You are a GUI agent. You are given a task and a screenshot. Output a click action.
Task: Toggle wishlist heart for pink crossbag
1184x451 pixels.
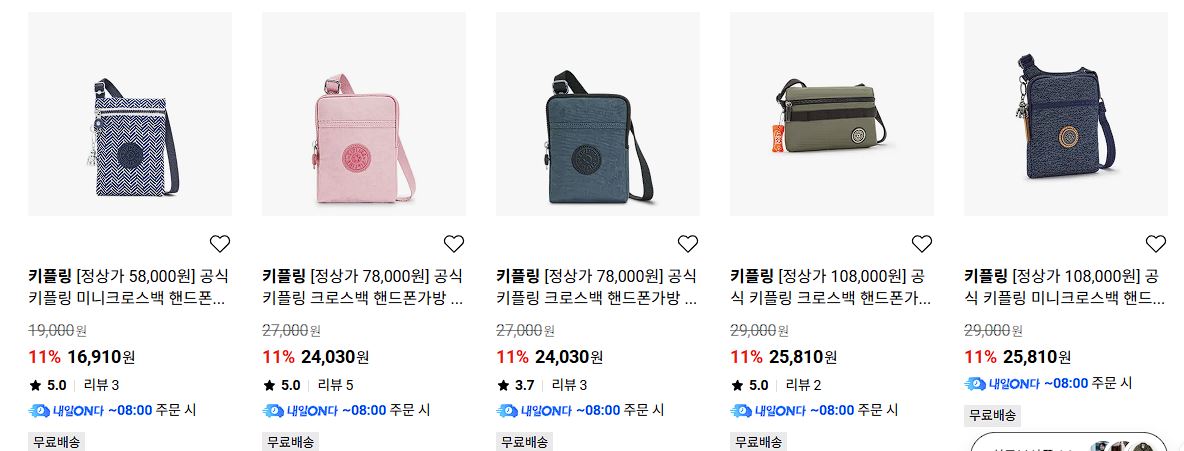(454, 243)
